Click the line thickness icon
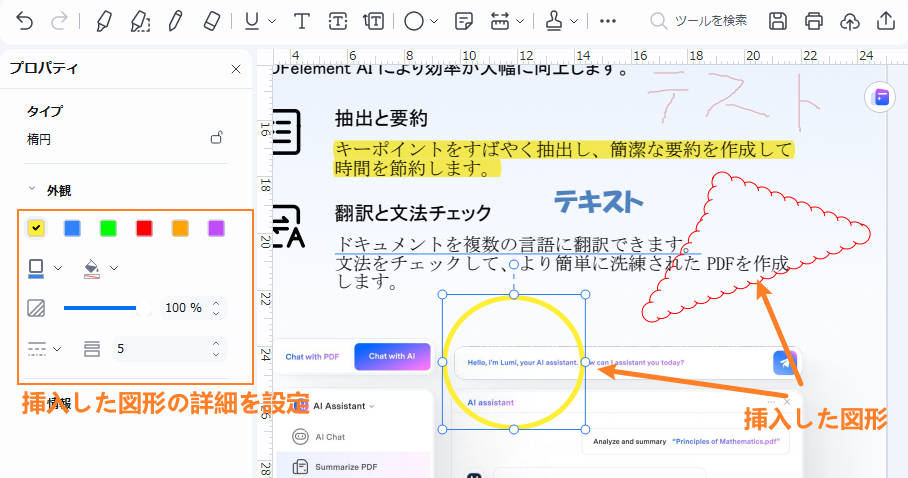This screenshot has height=478, width=908. 91,349
